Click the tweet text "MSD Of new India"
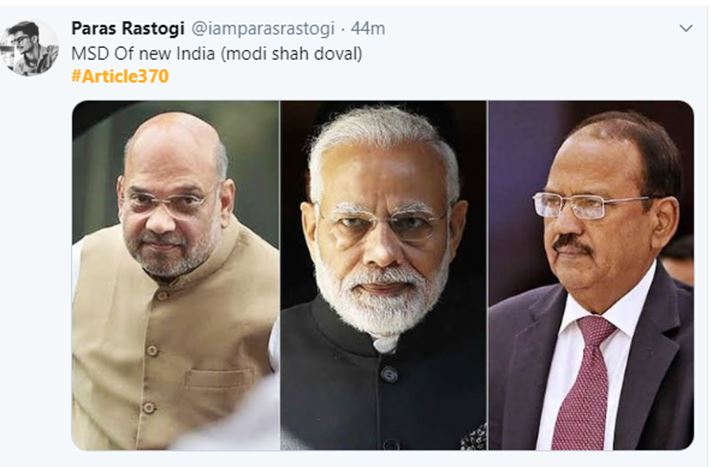Image resolution: width=711 pixels, height=467 pixels. tap(143, 54)
